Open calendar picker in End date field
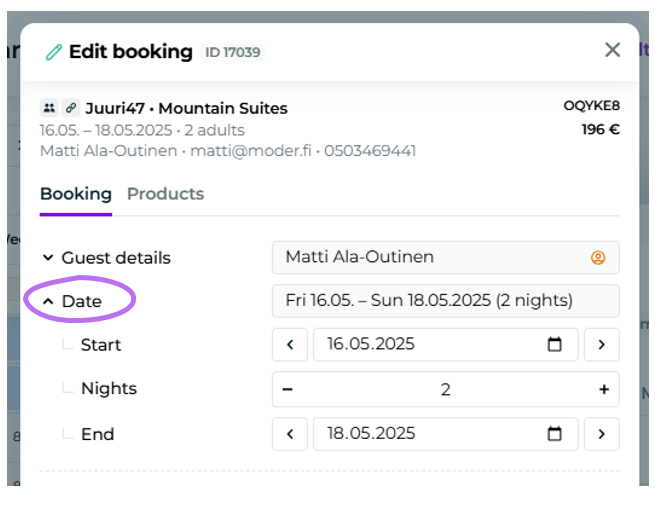This screenshot has height=505, width=665. pos(555,434)
